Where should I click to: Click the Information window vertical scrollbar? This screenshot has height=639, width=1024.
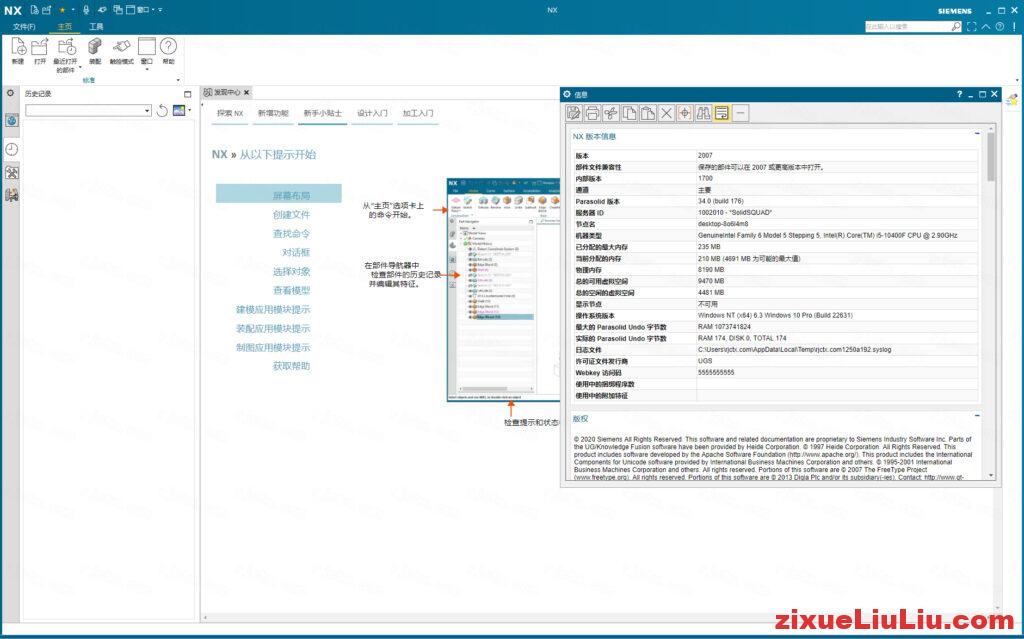pyautogui.click(x=991, y=302)
